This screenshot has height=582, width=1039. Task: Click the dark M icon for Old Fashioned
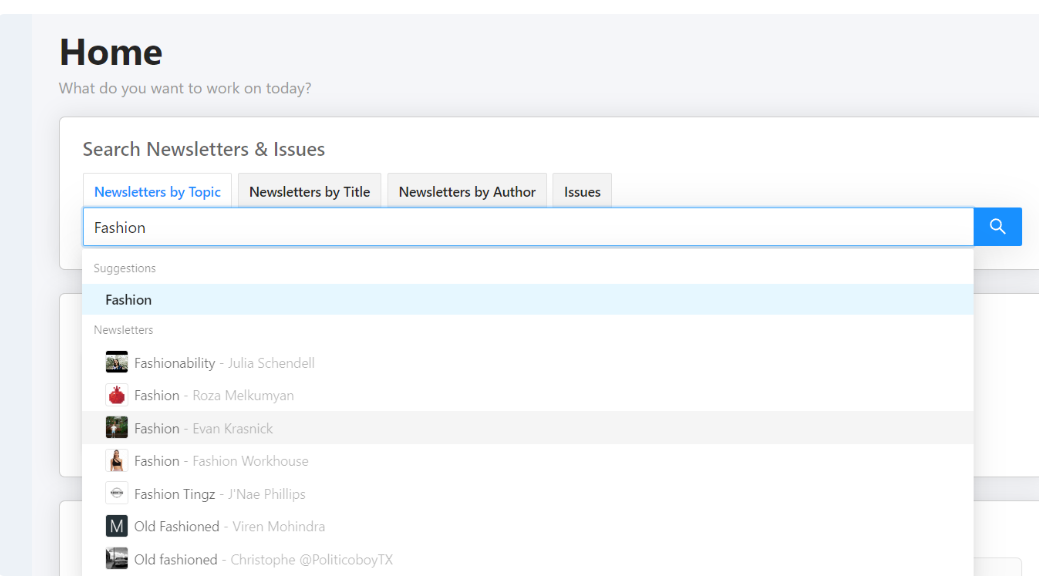pos(117,527)
